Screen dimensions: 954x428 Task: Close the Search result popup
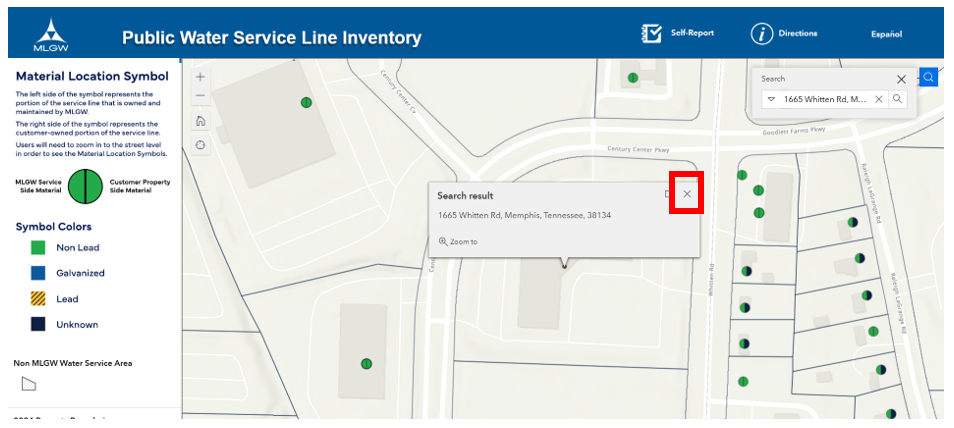(687, 194)
